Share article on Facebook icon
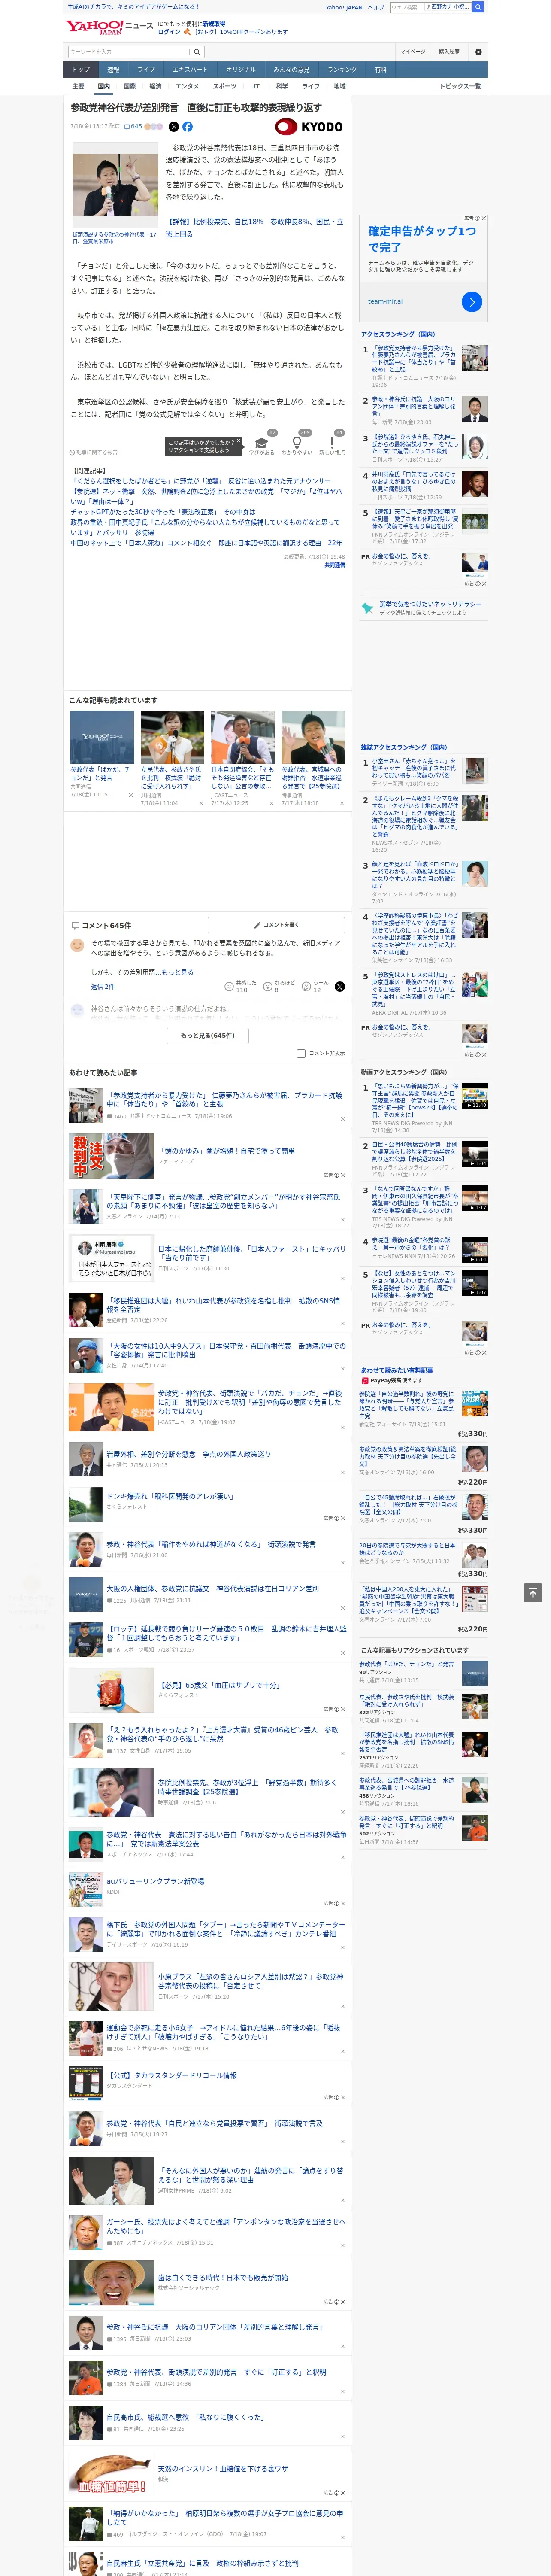 [187, 127]
